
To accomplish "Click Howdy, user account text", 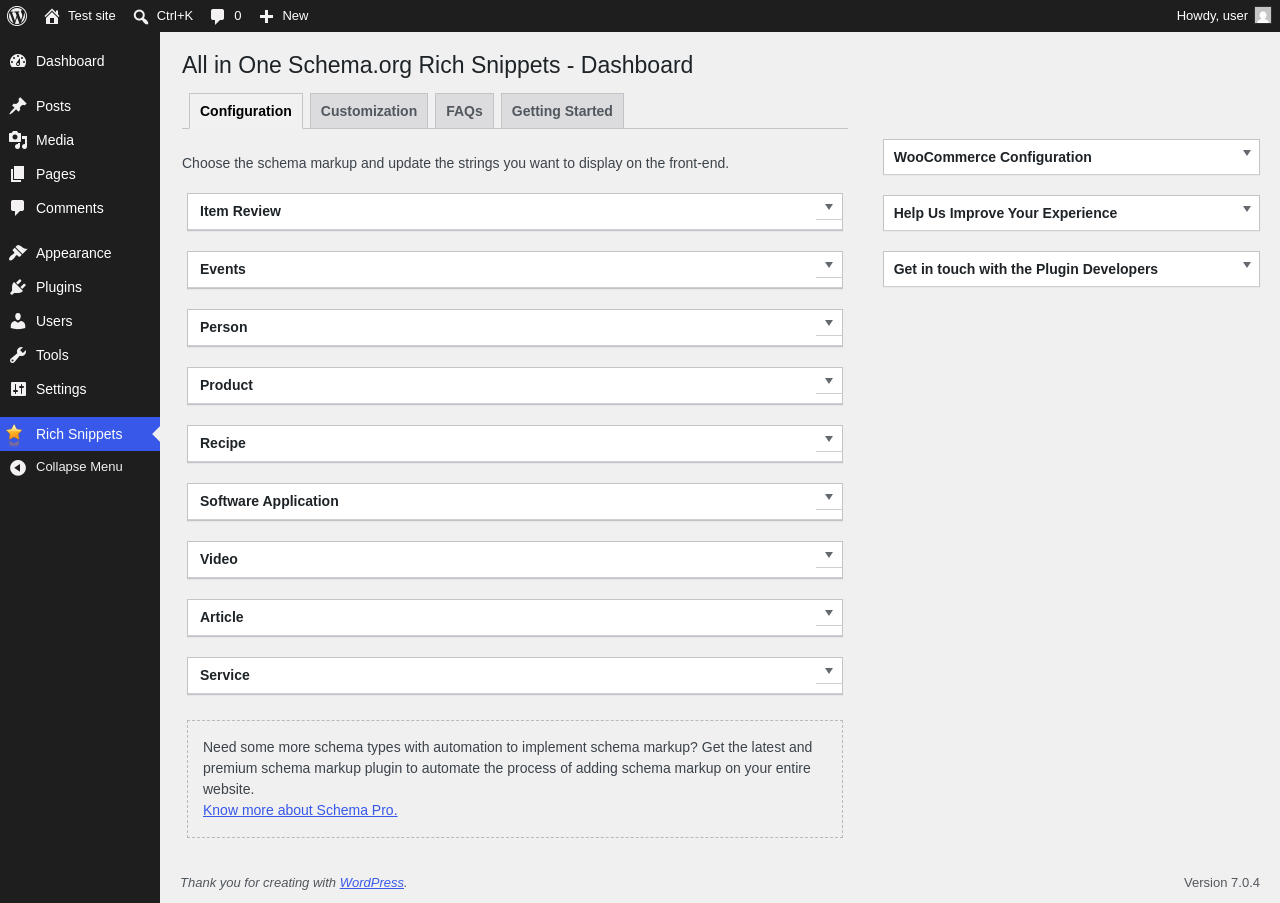I will pyautogui.click(x=1212, y=16).
